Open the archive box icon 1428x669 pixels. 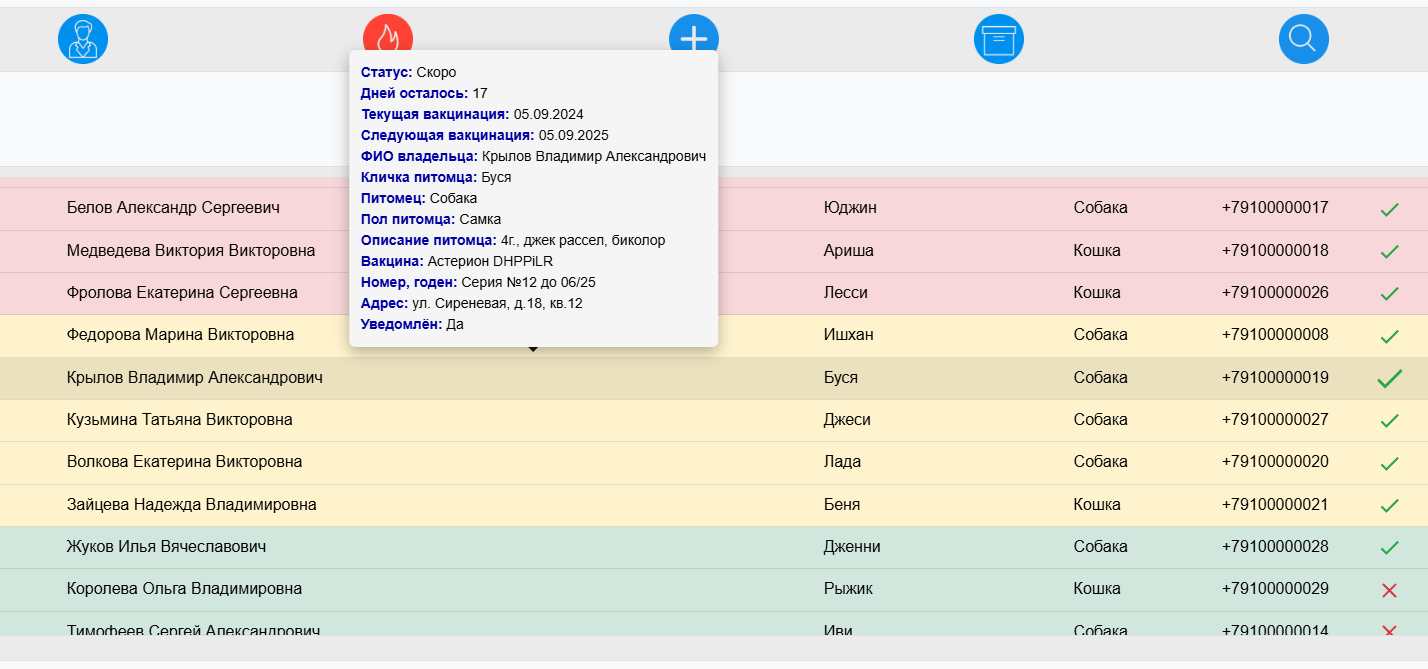pos(999,39)
